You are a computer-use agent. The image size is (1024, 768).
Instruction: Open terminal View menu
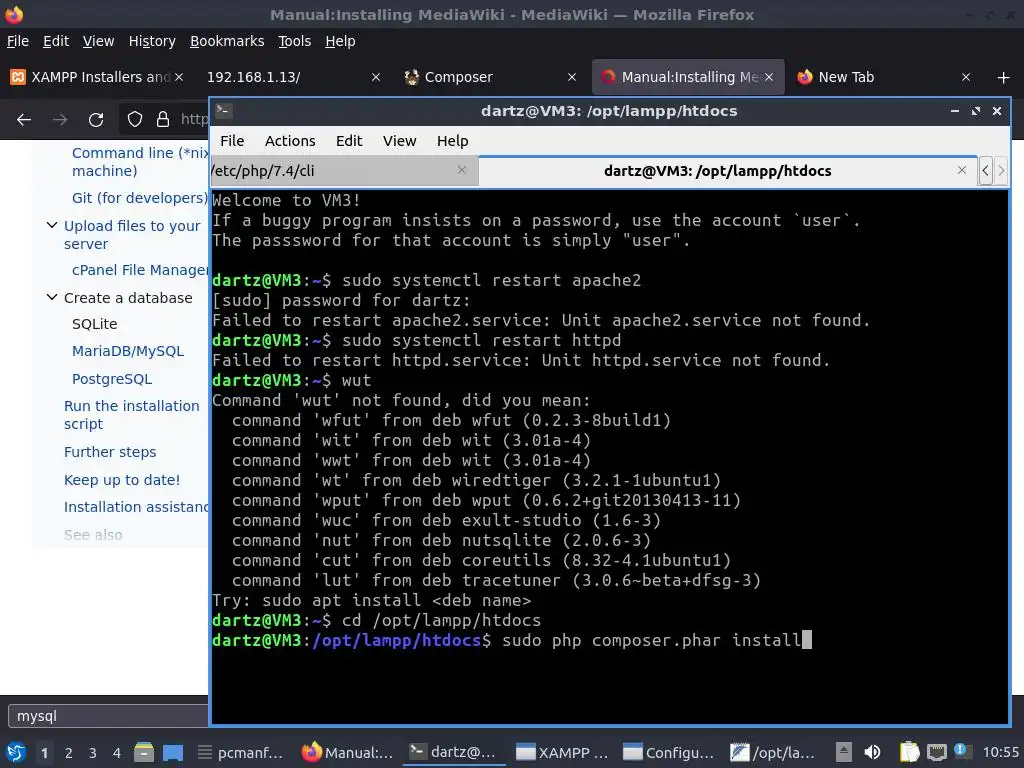coord(399,141)
